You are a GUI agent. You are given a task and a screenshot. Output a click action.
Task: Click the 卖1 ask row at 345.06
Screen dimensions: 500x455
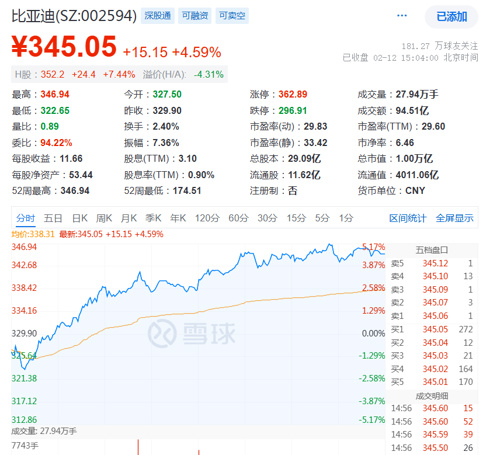pos(432,316)
